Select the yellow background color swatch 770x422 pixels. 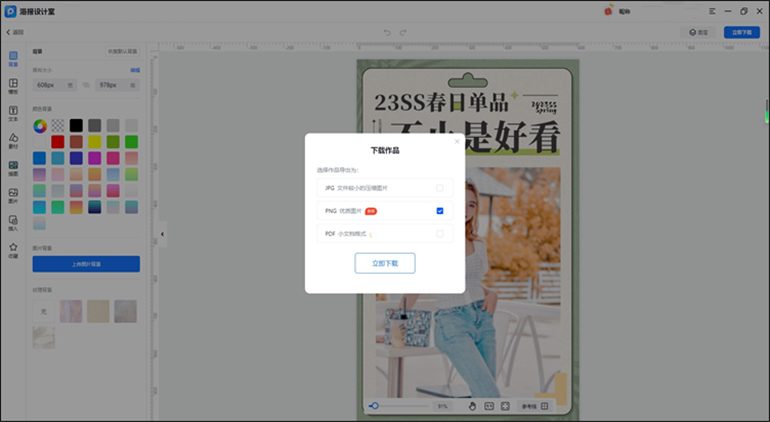click(95, 142)
